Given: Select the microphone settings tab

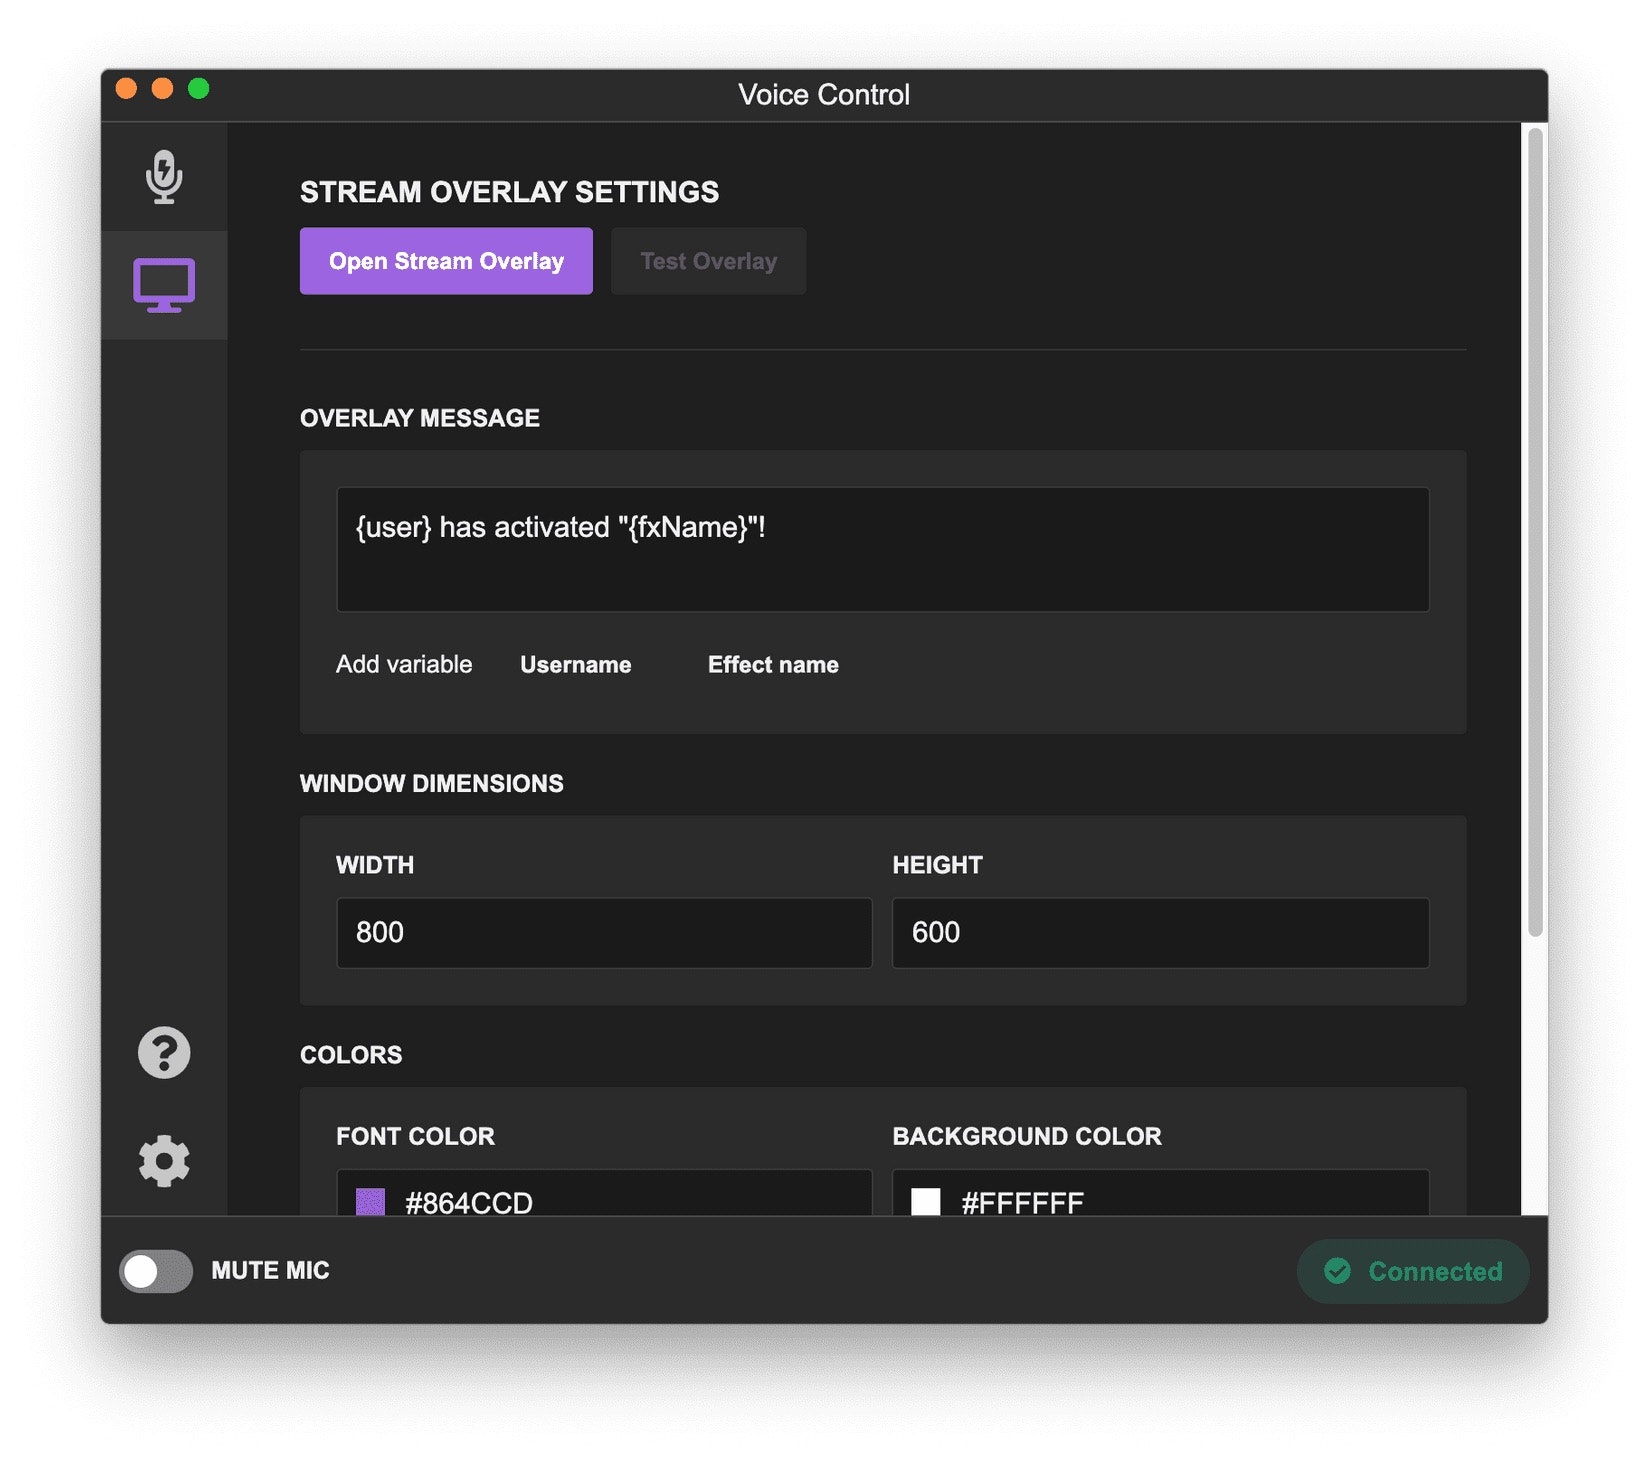Looking at the screenshot, I should tap(164, 178).
